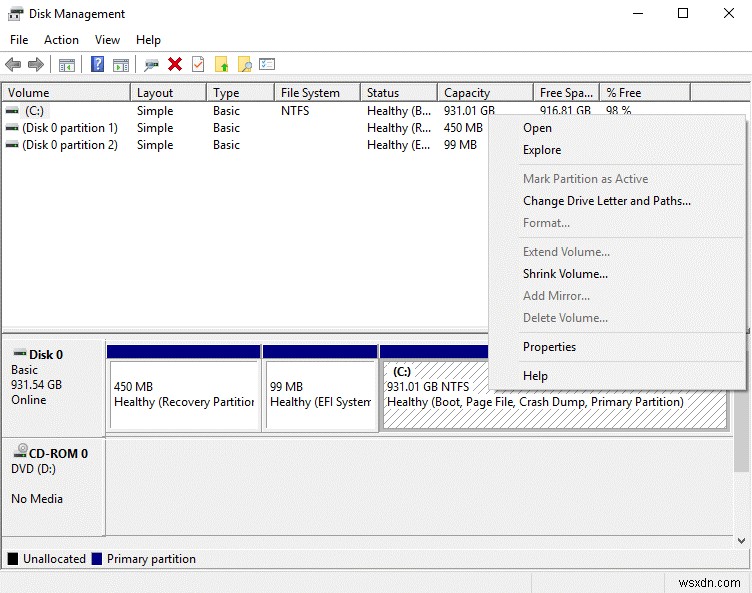Click the yellow folder green arrow icon
Viewport: 752px width, 593px height.
(221, 65)
